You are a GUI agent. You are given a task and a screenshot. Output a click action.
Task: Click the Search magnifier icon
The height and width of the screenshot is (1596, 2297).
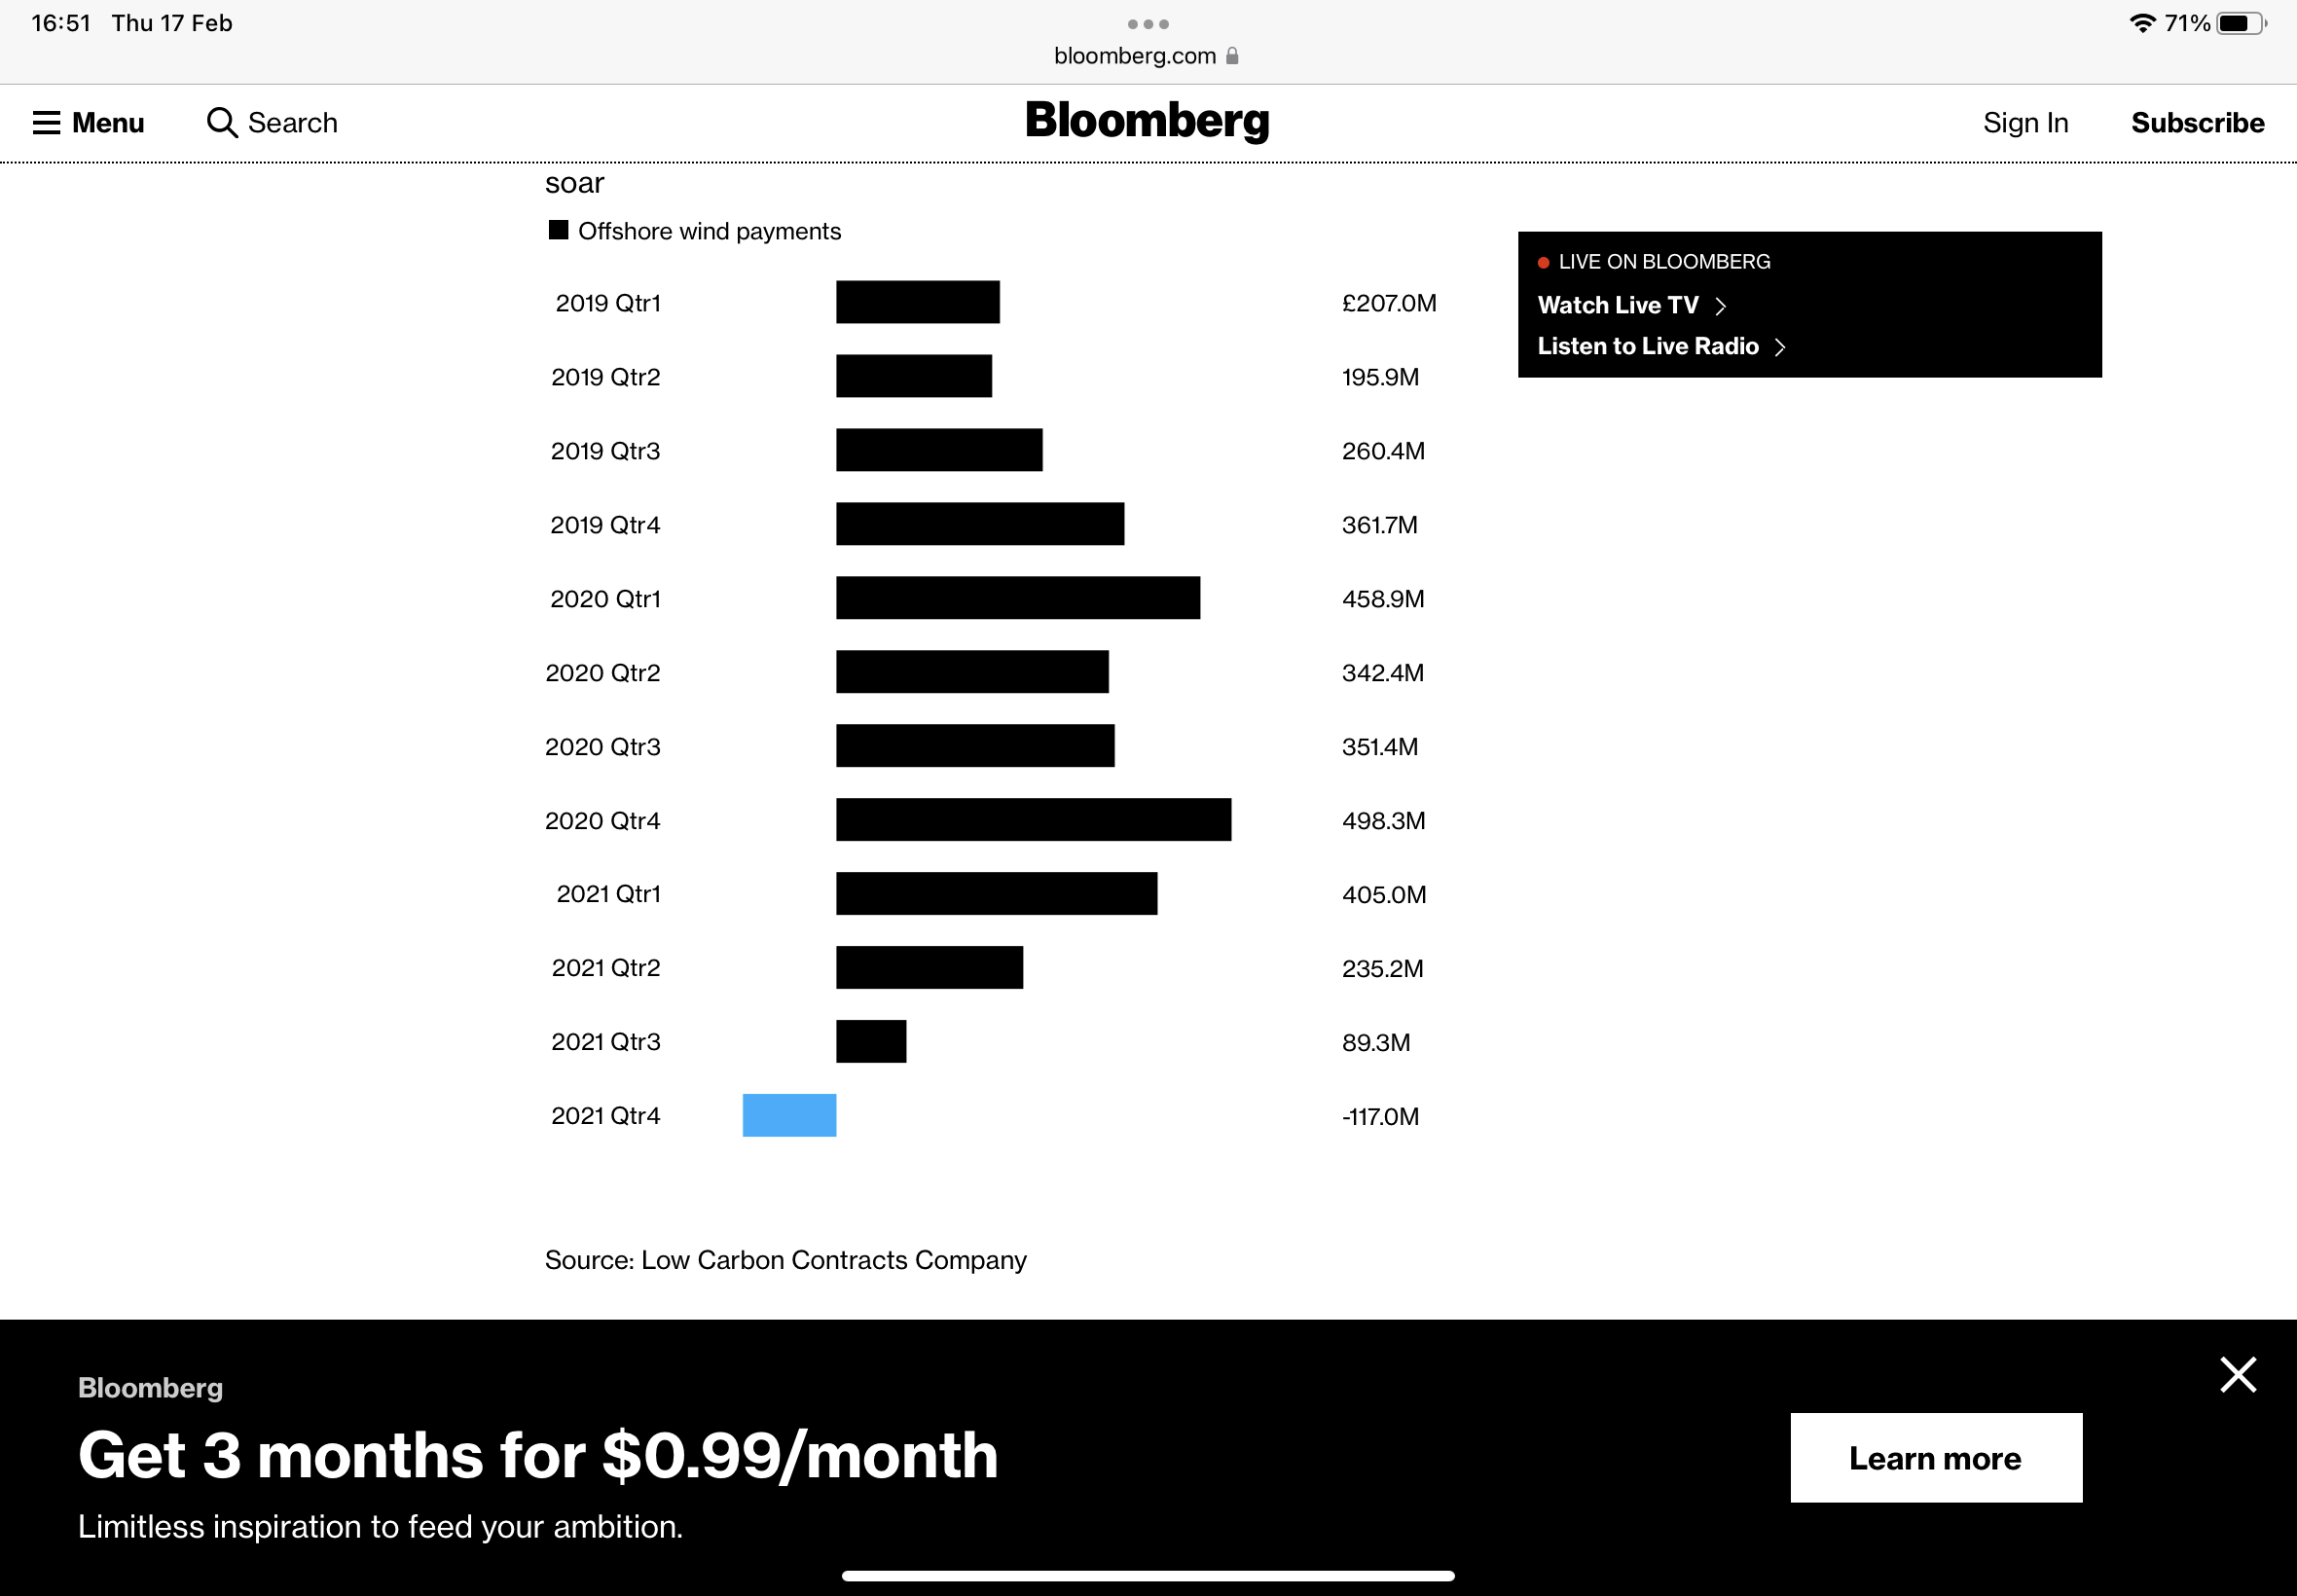(x=221, y=123)
